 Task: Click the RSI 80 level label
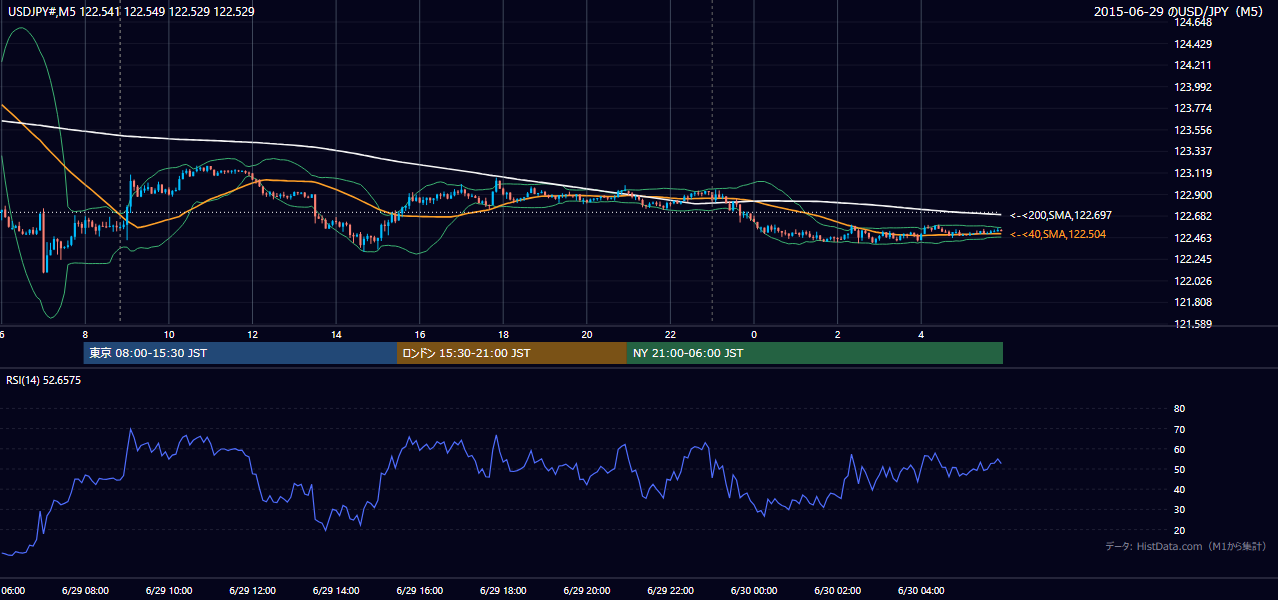click(1179, 409)
